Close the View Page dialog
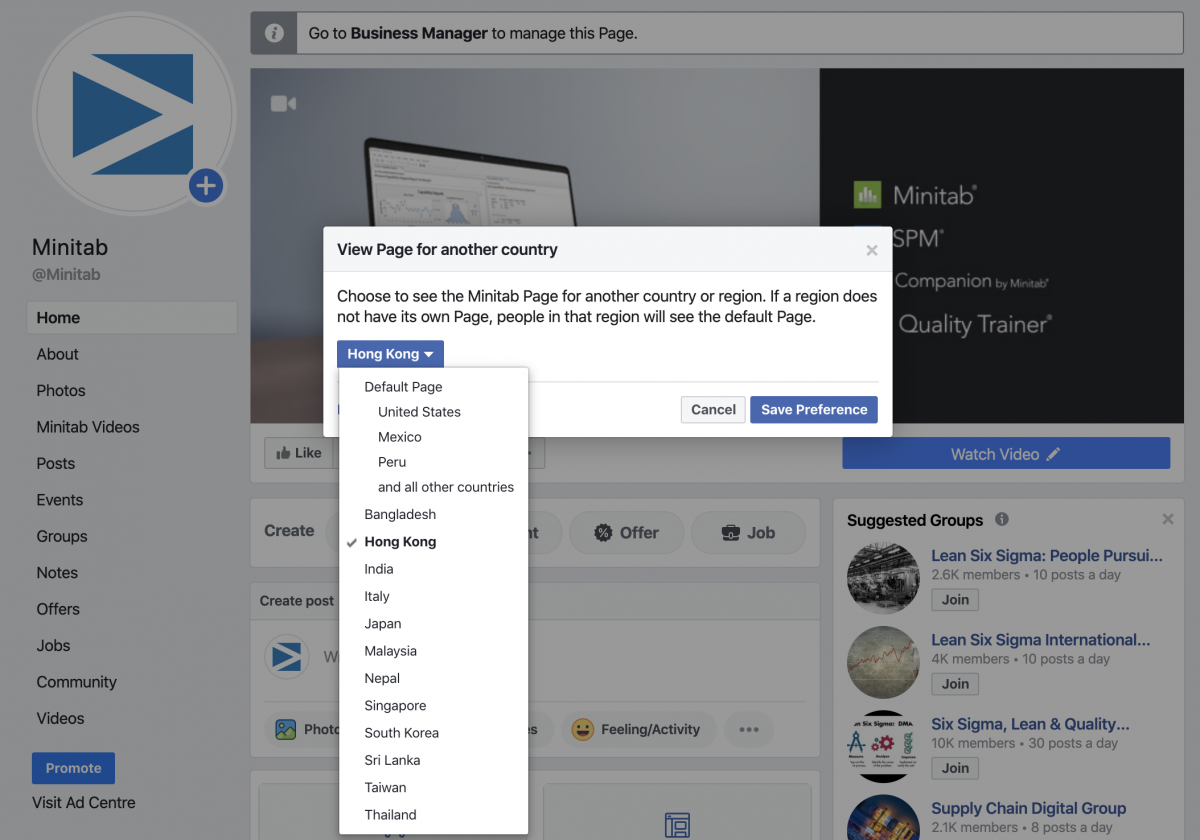 tap(872, 250)
